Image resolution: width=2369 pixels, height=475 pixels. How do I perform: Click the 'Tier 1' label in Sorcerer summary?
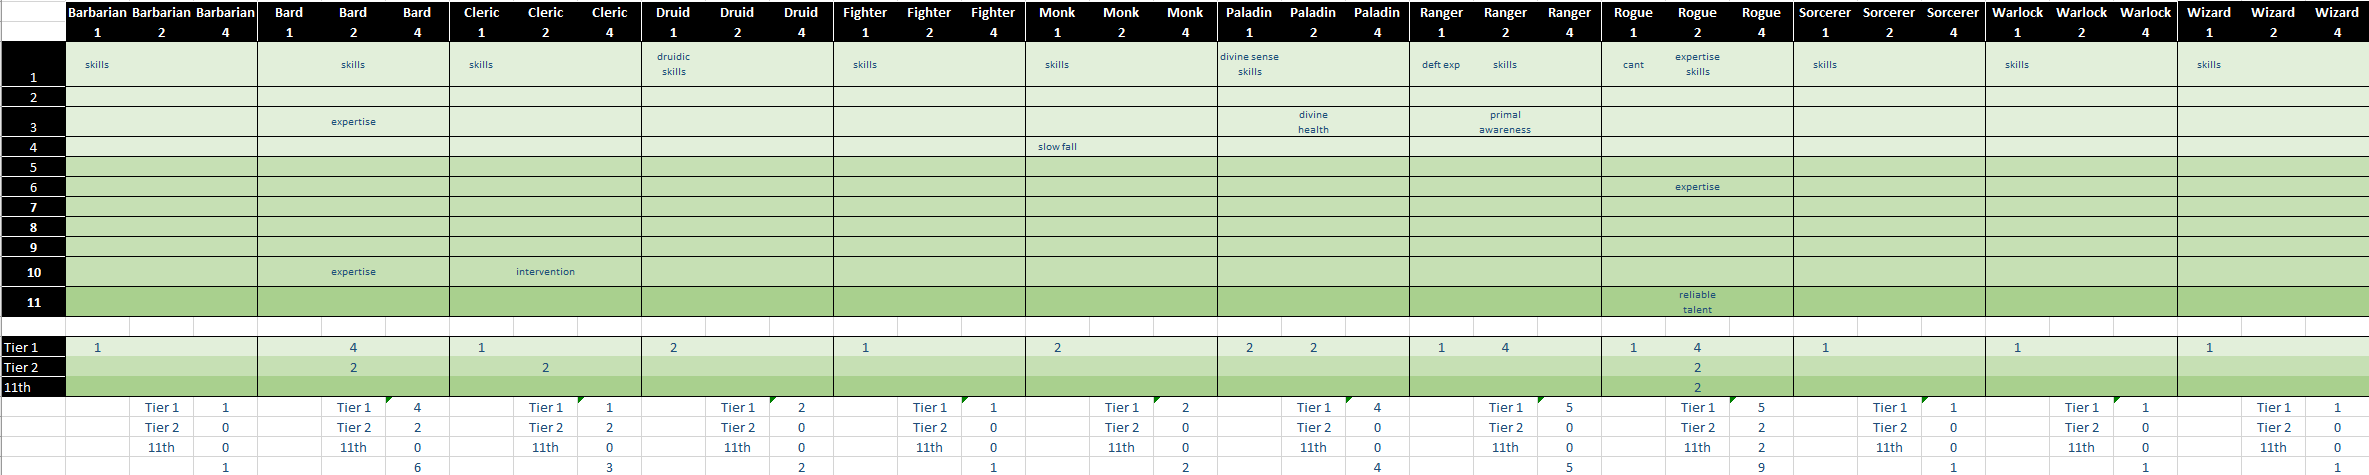[x=1889, y=407]
